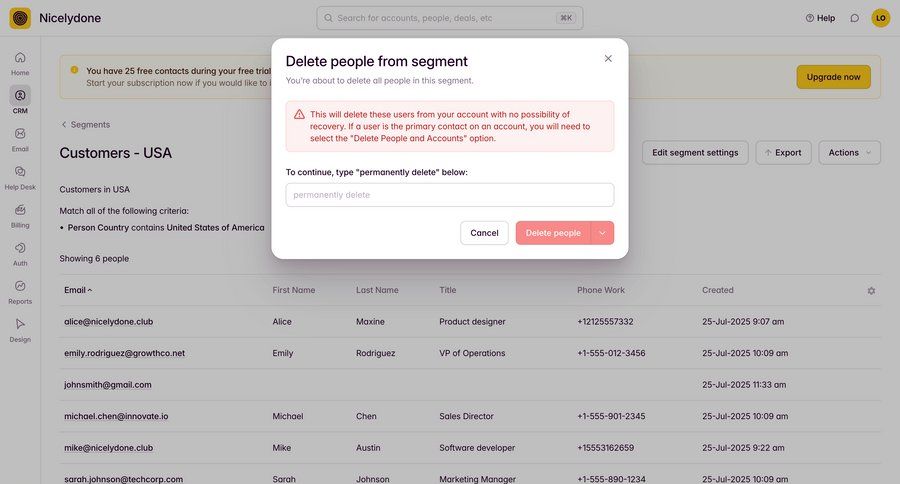Image resolution: width=900 pixels, height=484 pixels.
Task: Go back to Segments link
Action: coord(86,125)
